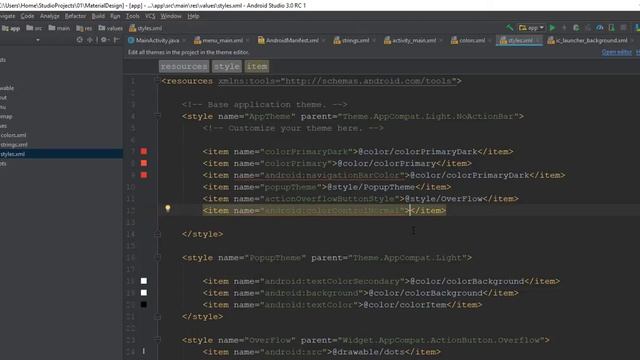
Task: Click the main navigation bar folder
Action: pos(59,28)
